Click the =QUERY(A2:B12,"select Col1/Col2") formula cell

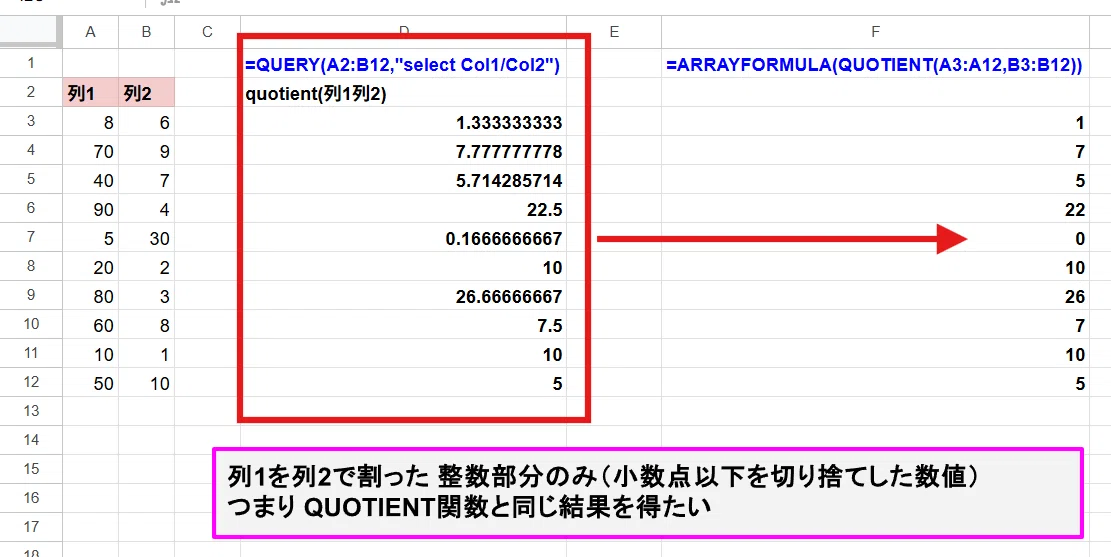point(403,63)
